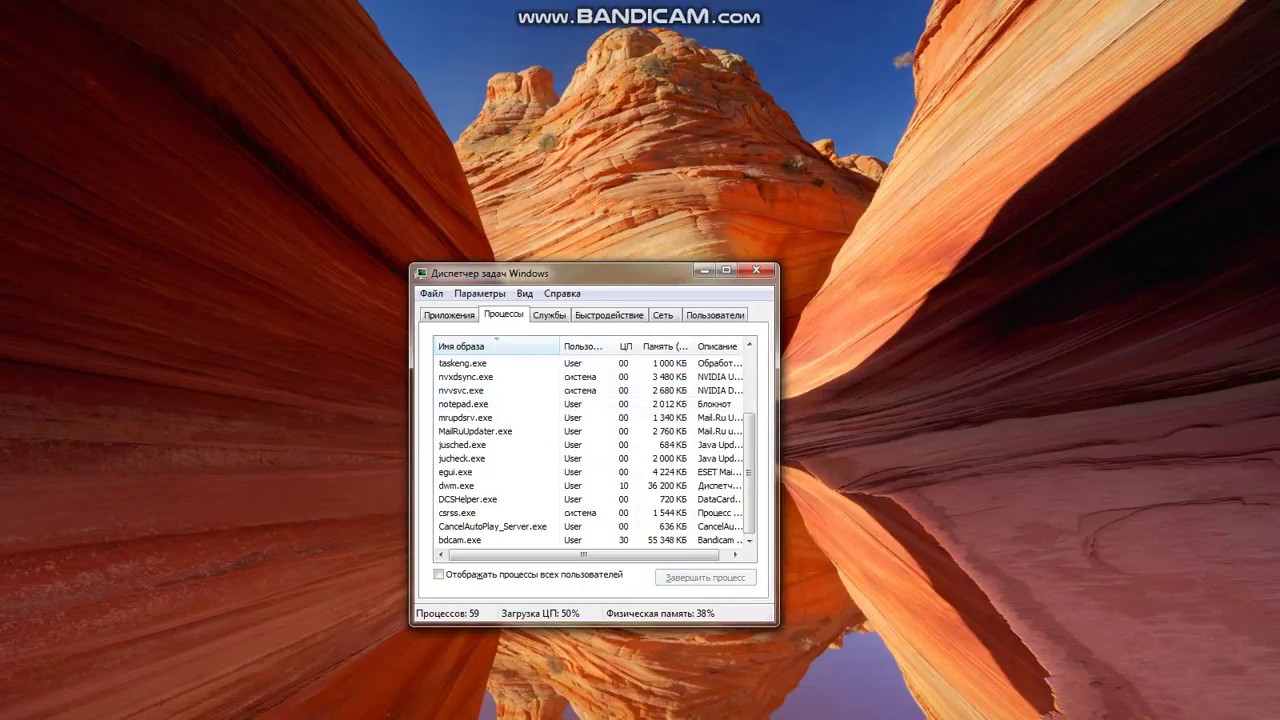Open the Параметры menu
The image size is (1280, 720).
coord(479,294)
